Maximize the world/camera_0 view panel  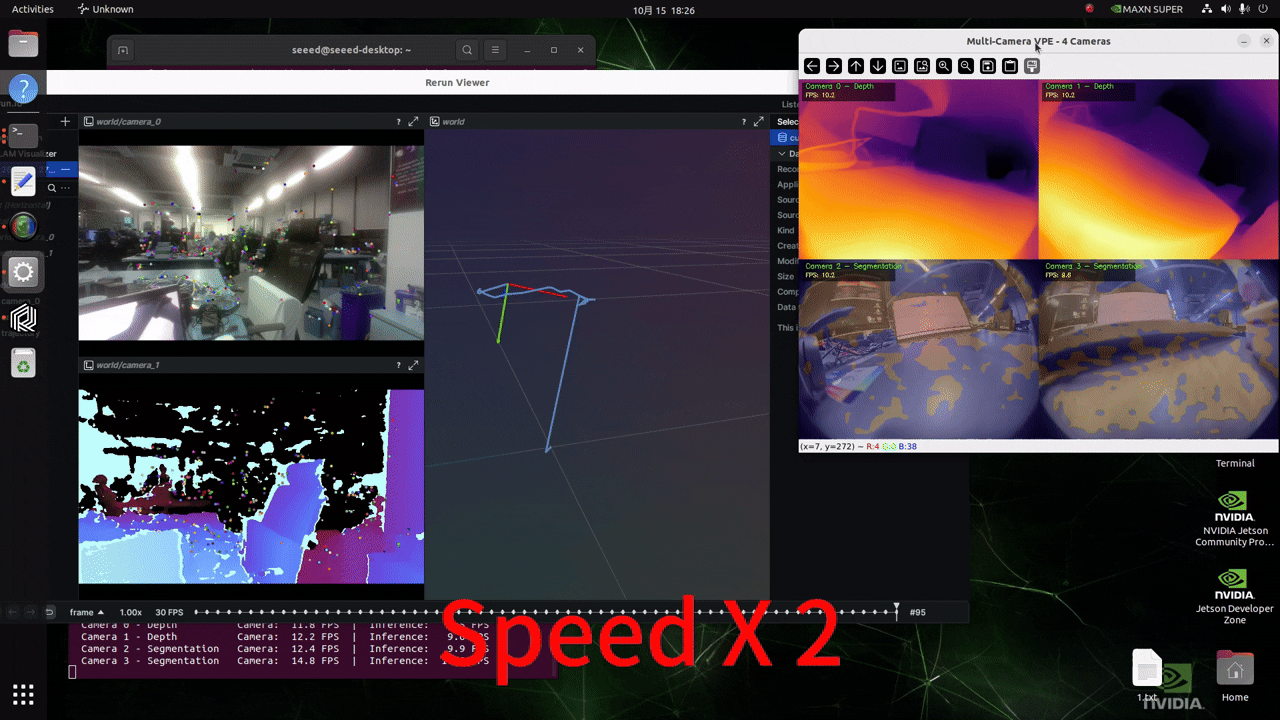414,122
